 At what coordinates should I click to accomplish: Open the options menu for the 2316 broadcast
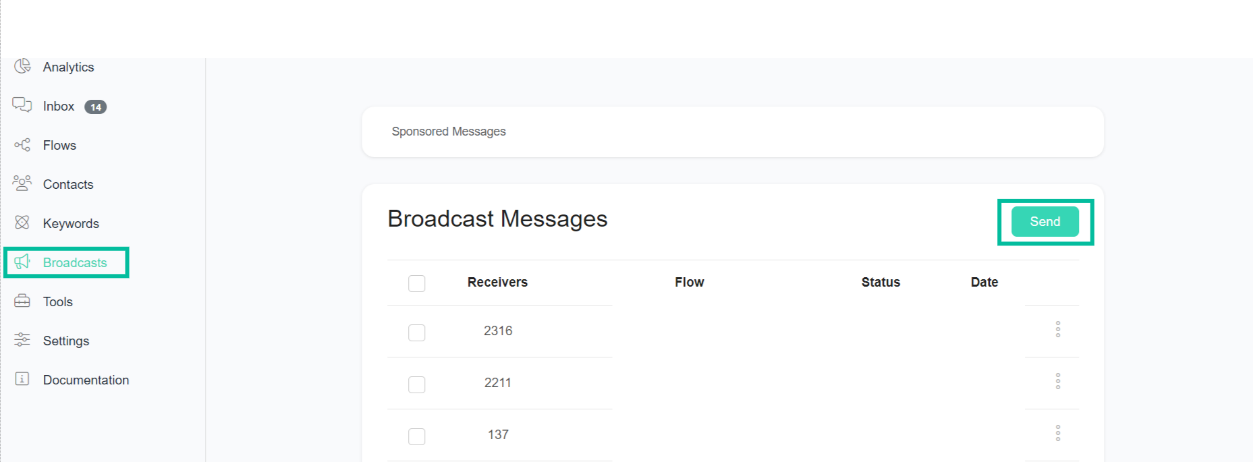tap(1057, 330)
